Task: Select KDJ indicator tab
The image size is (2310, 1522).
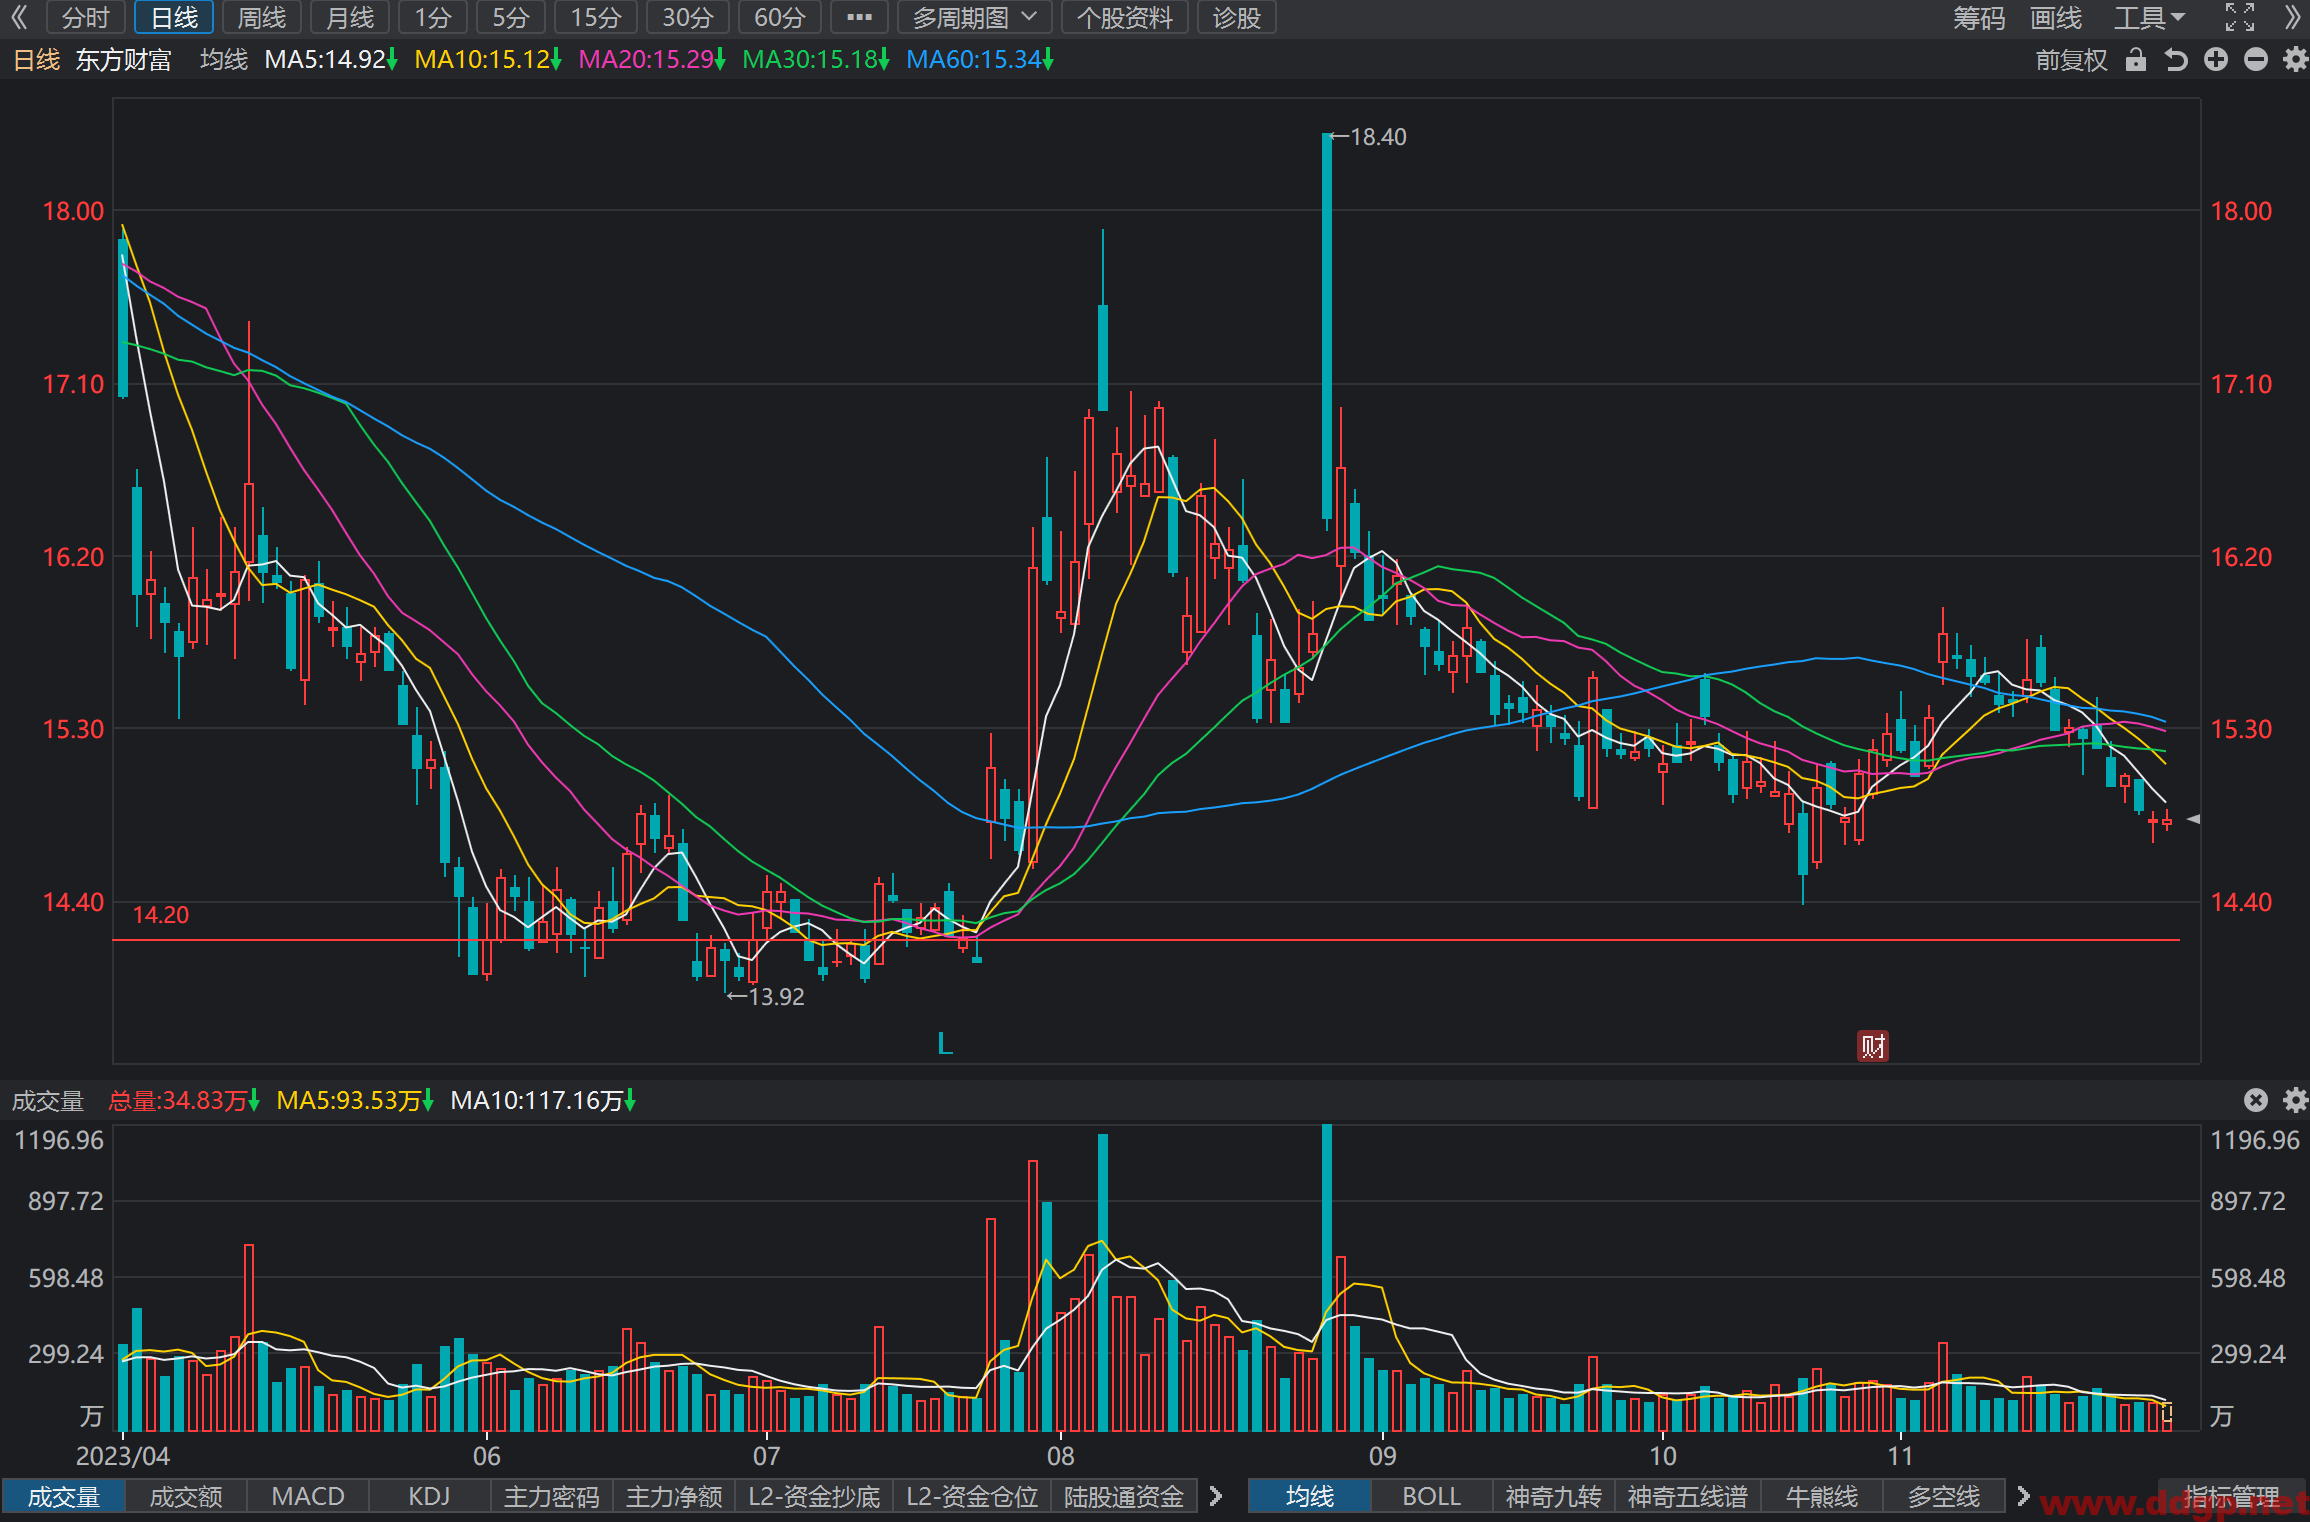Action: tap(429, 1496)
